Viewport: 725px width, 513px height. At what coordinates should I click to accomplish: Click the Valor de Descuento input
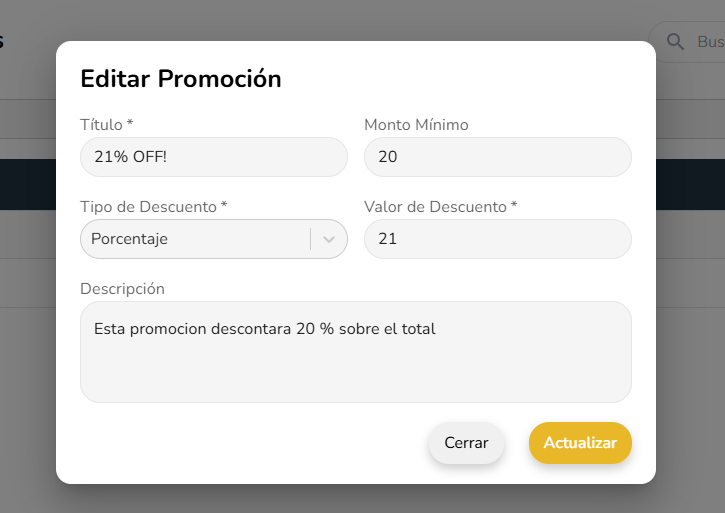497,239
